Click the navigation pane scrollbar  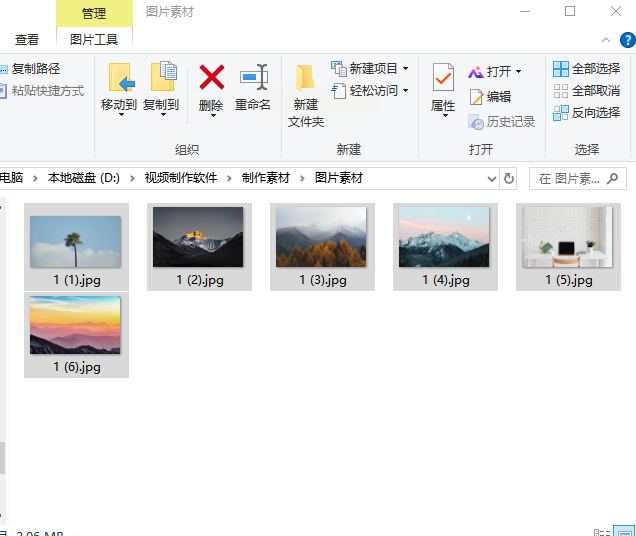[2, 458]
